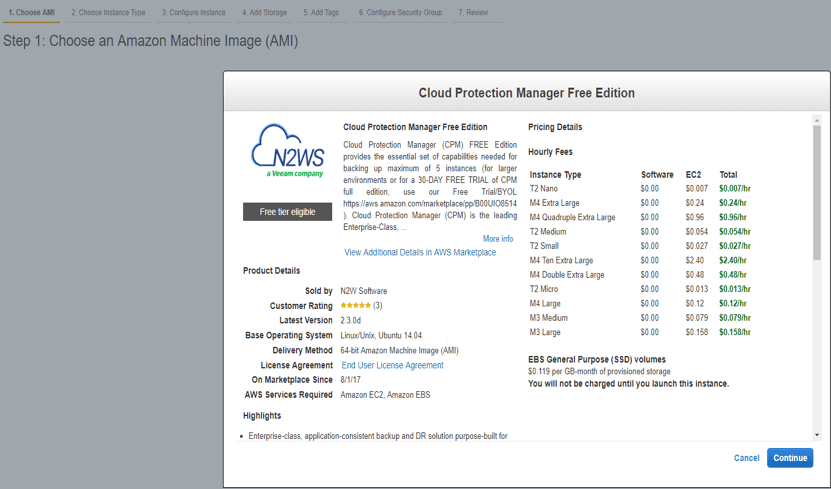Image resolution: width=831 pixels, height=489 pixels.
Task: Click the five-star customer rating
Action: pyautogui.click(x=356, y=305)
